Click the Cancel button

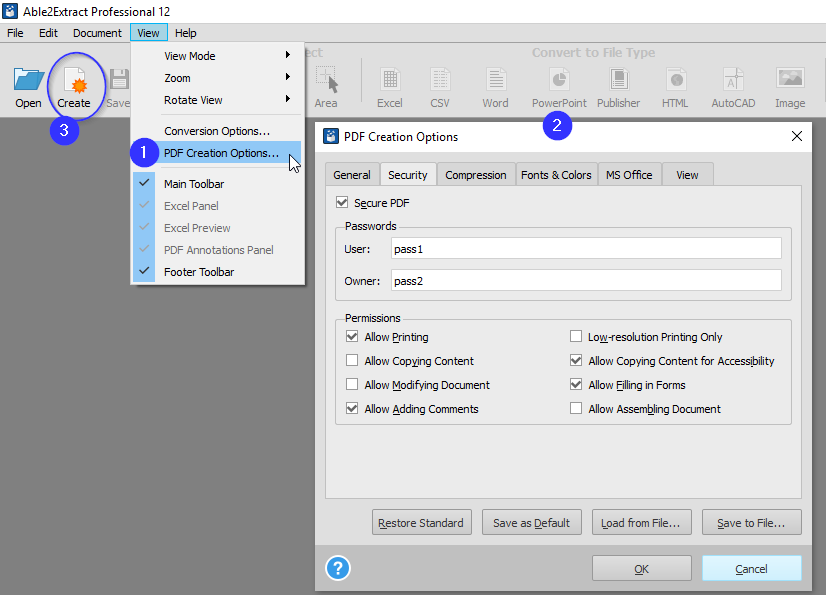pos(752,568)
